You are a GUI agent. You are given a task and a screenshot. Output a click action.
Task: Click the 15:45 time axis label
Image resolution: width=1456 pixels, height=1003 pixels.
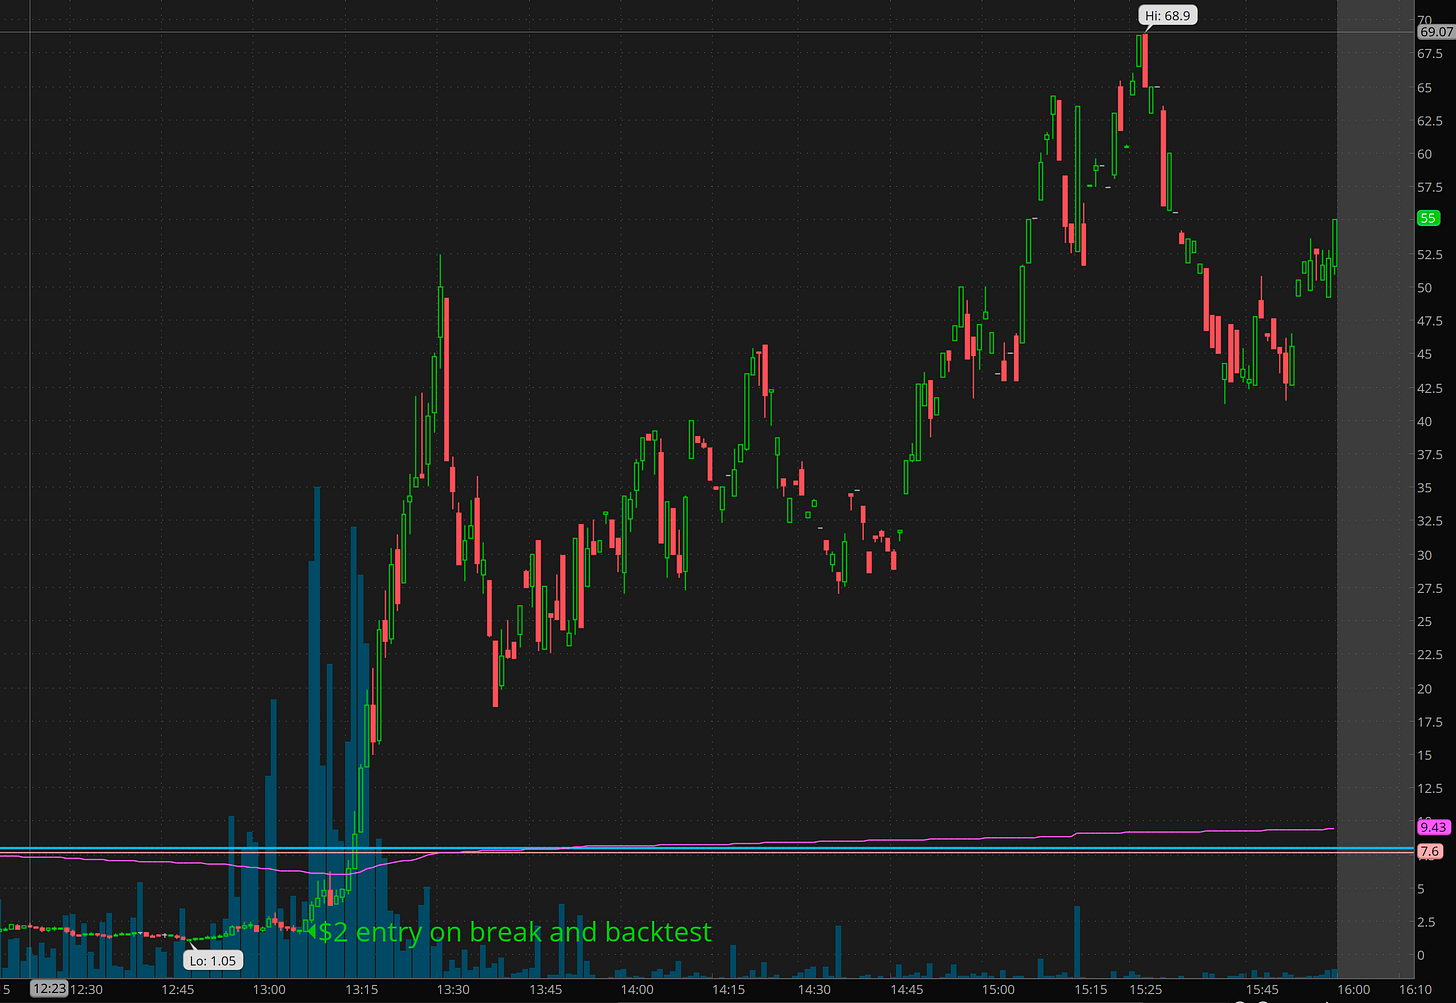tap(1261, 990)
